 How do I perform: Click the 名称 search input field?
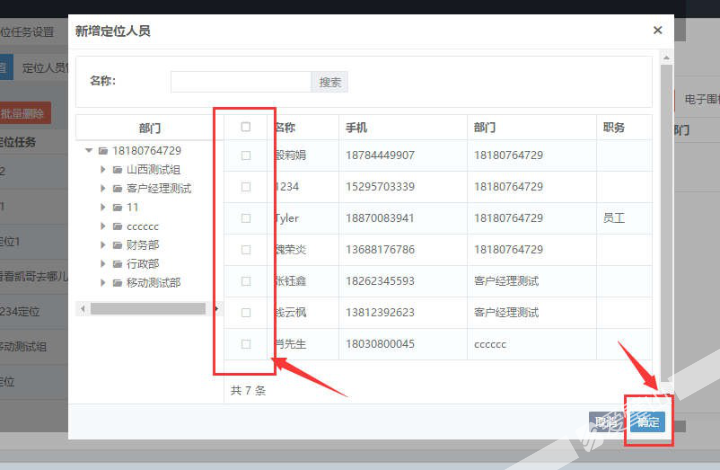click(241, 82)
